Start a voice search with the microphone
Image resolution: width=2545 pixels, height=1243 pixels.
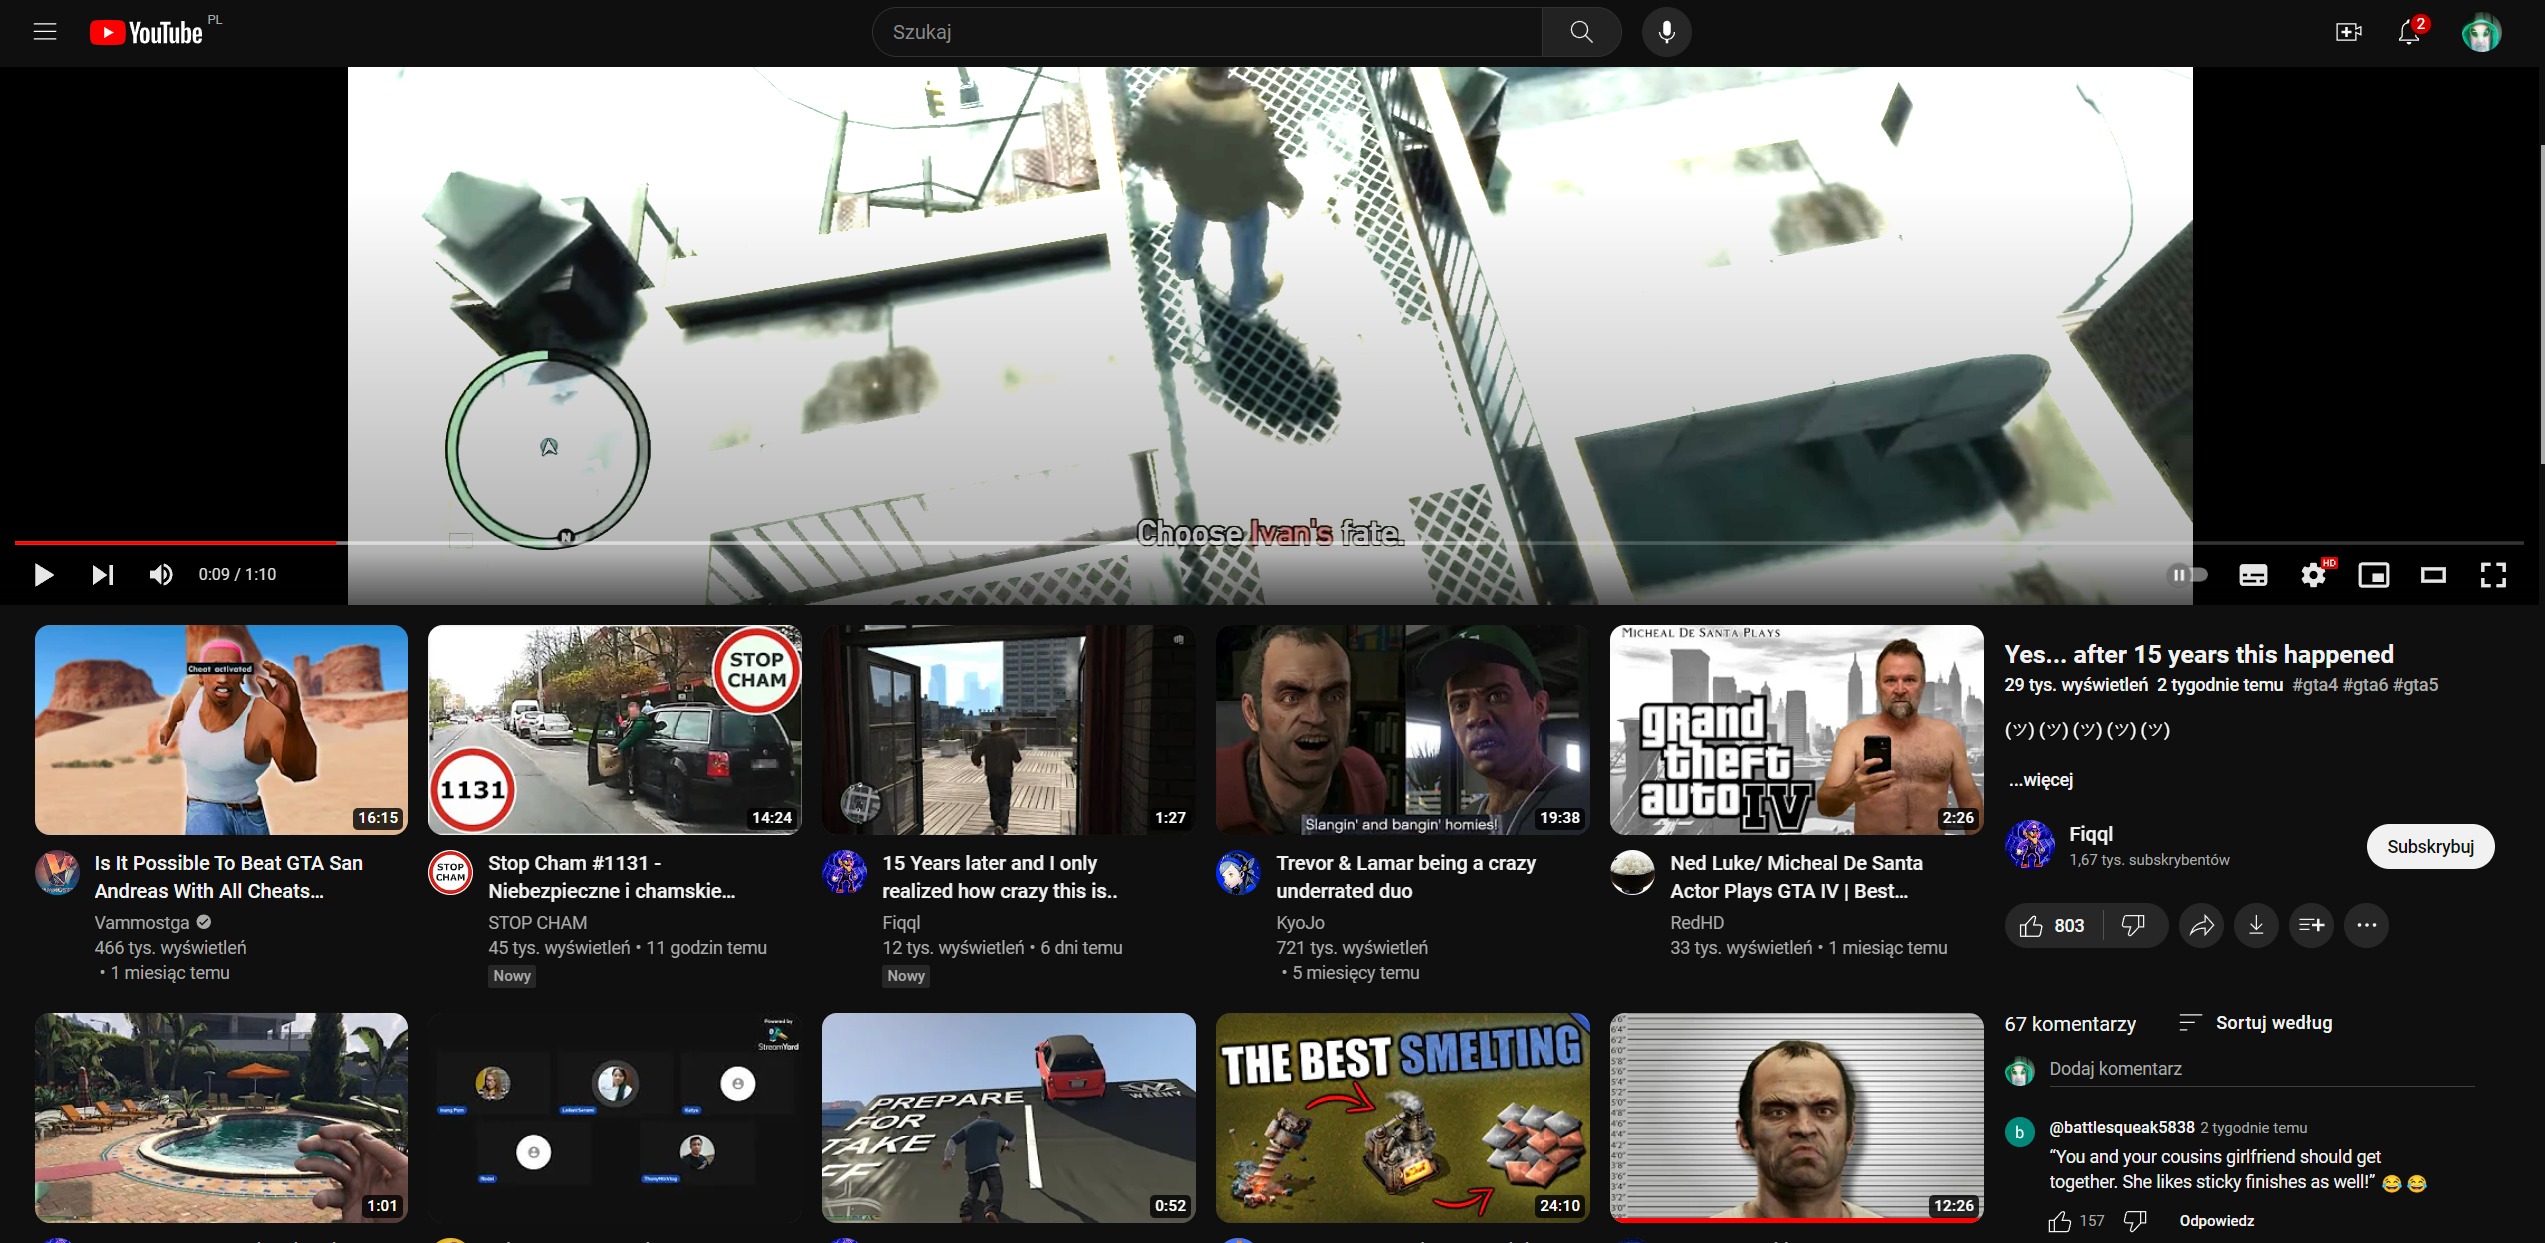click(1666, 31)
